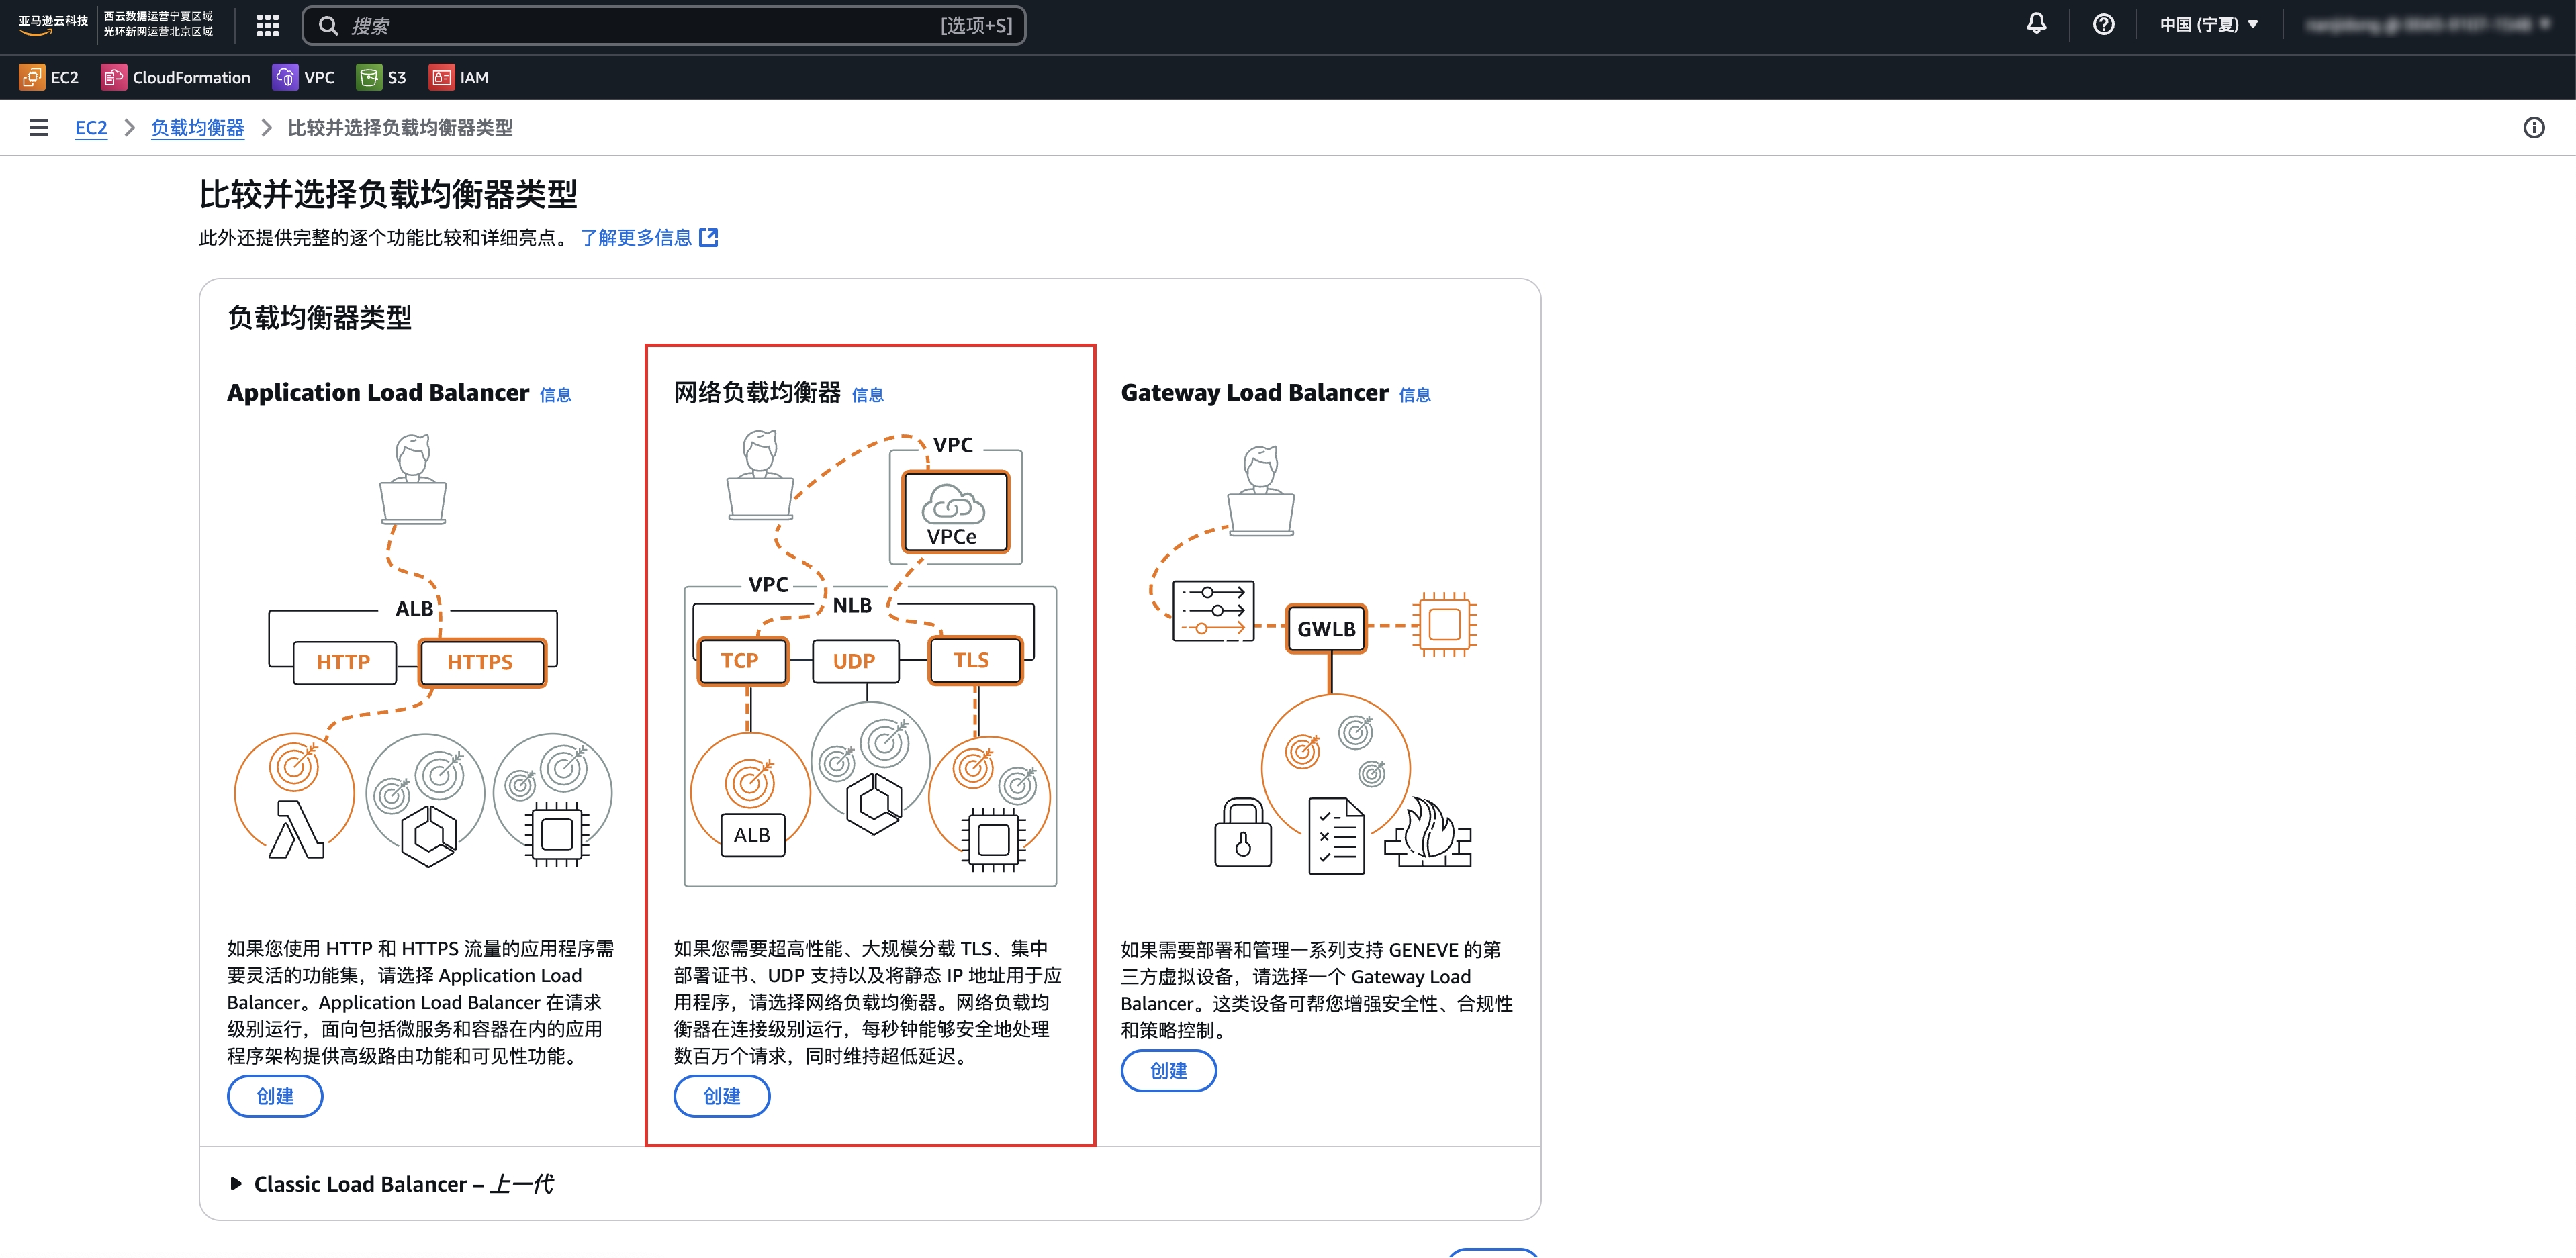The image size is (2576, 1258).
Task: Click the firewall flame icon in GWLB diagram
Action: click(1428, 833)
